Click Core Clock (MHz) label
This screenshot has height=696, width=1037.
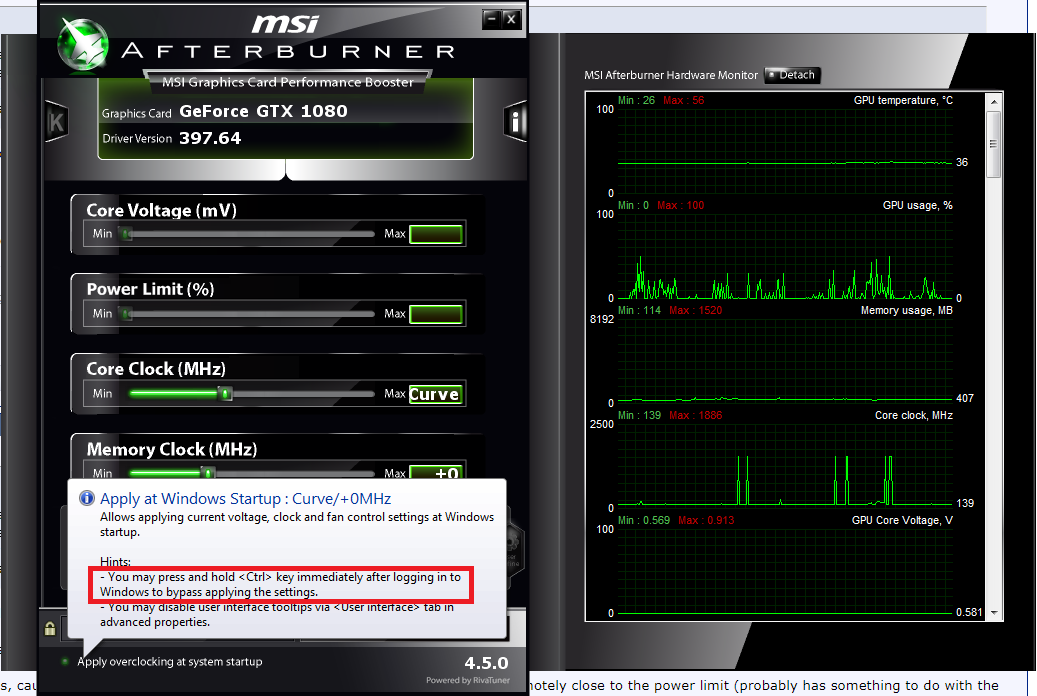tap(156, 369)
